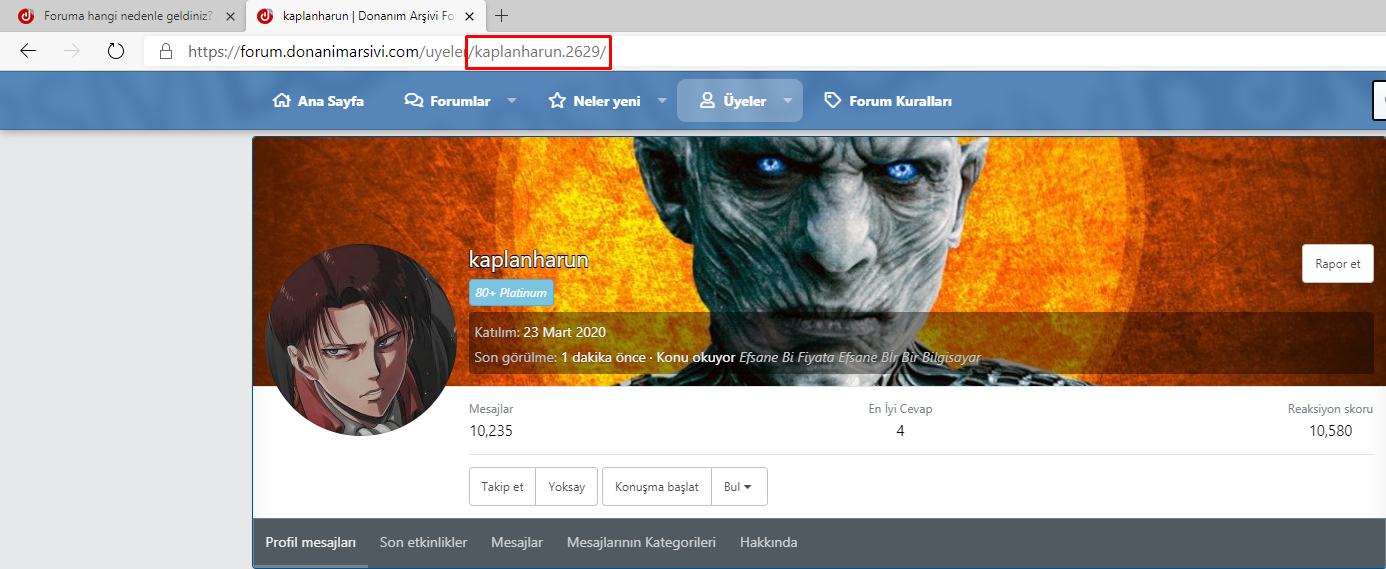The width and height of the screenshot is (1386, 569).
Task: Click the Rapor et button
Action: click(1338, 264)
